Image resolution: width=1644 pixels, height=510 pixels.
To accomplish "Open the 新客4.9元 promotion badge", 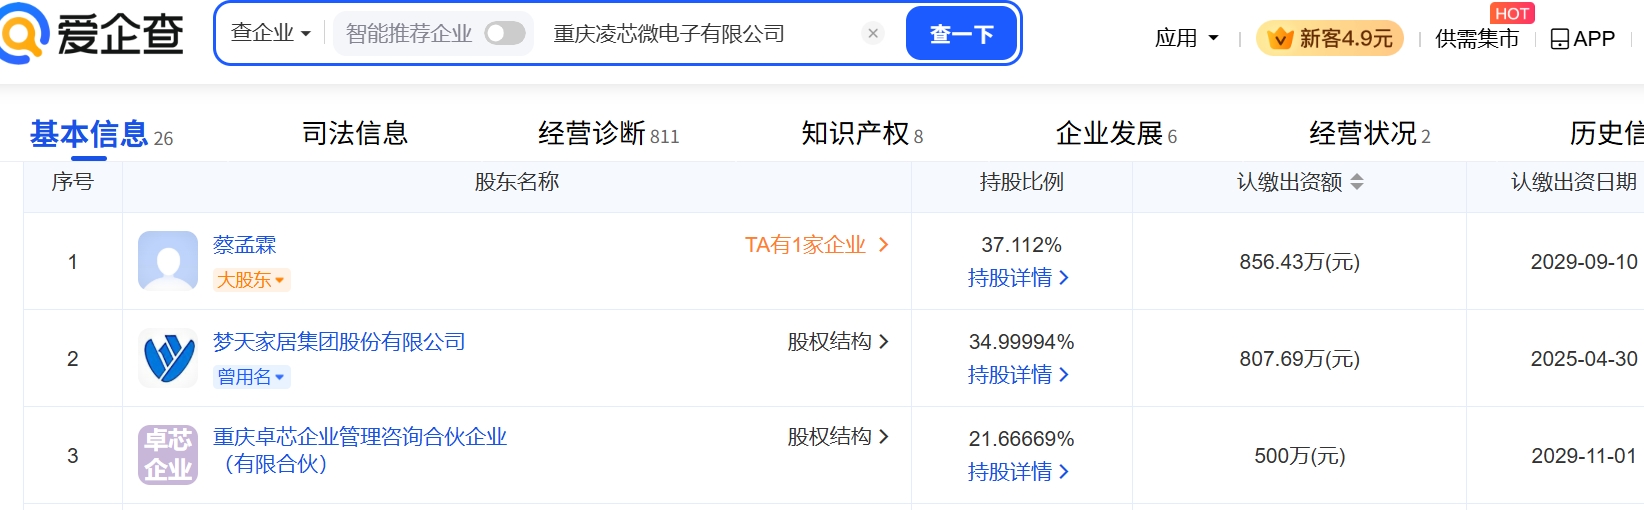I will (1330, 38).
